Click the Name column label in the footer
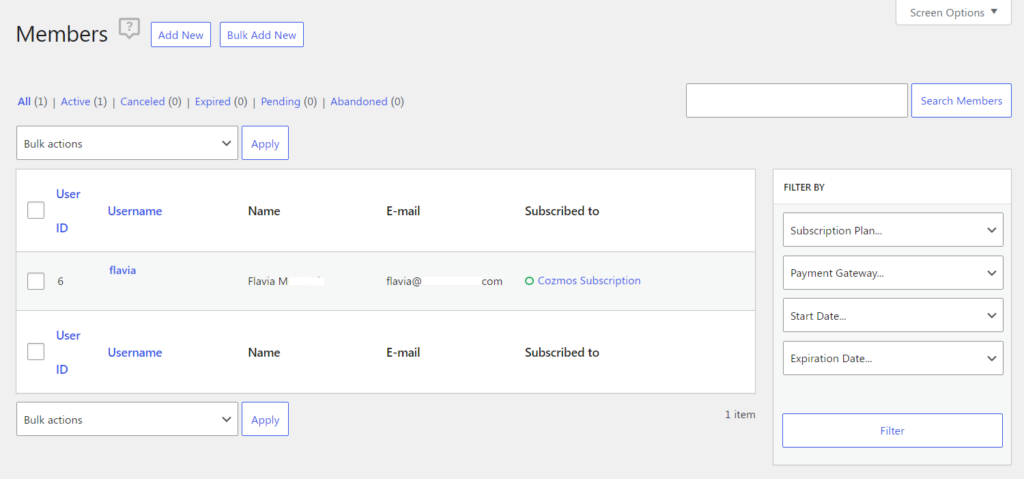The image size is (1024, 479). (x=264, y=352)
